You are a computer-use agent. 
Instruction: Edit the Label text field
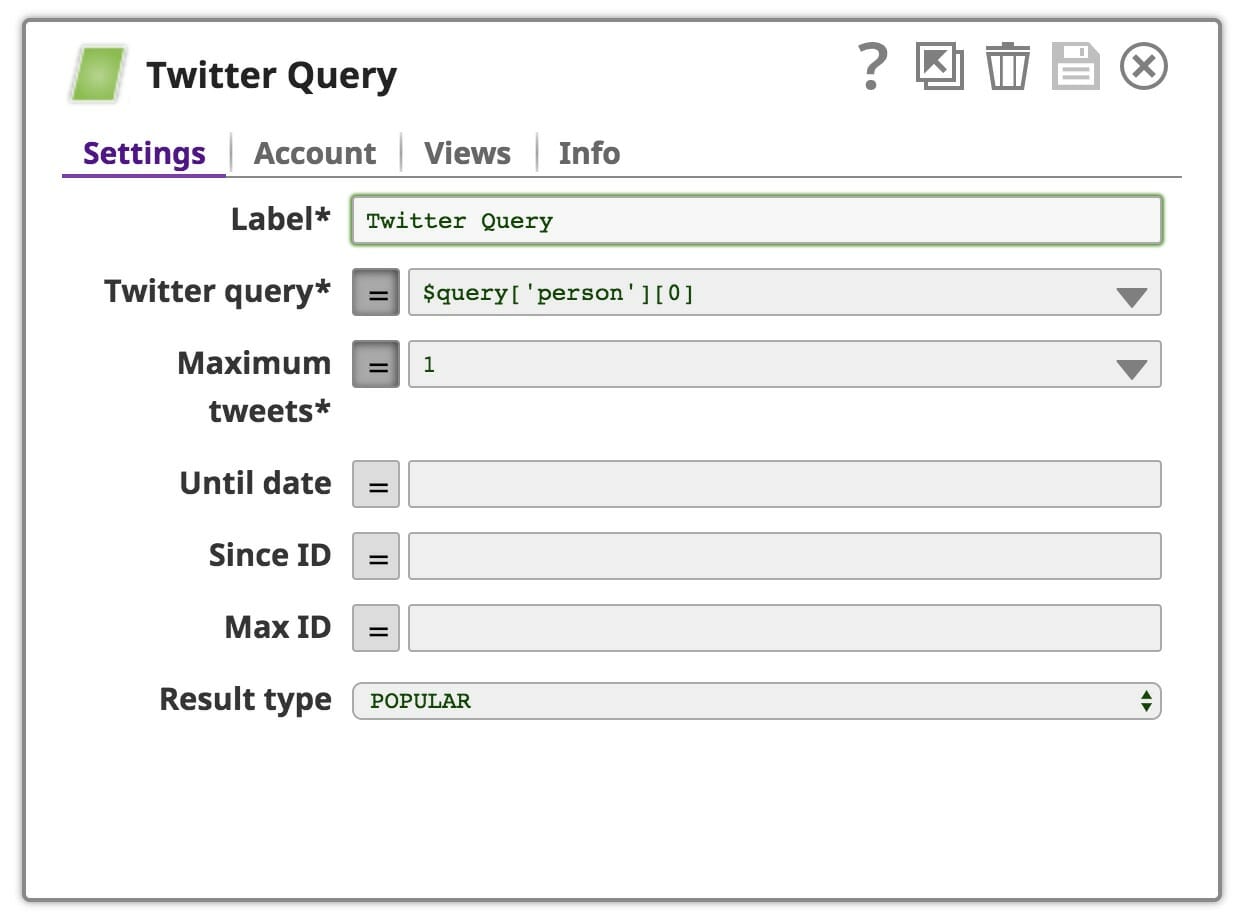click(757, 220)
